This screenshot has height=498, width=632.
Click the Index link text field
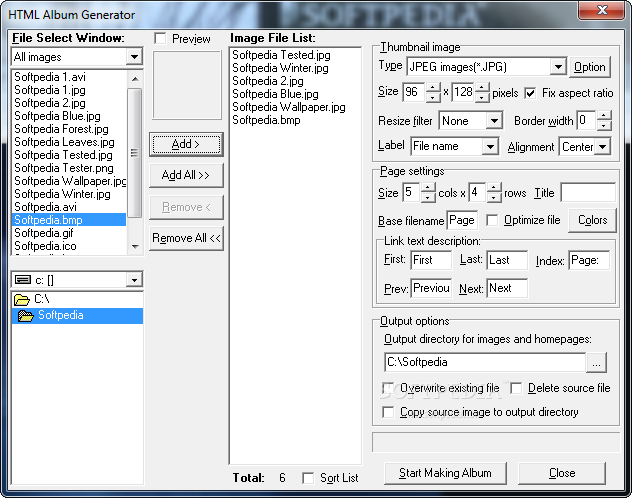coord(589,260)
